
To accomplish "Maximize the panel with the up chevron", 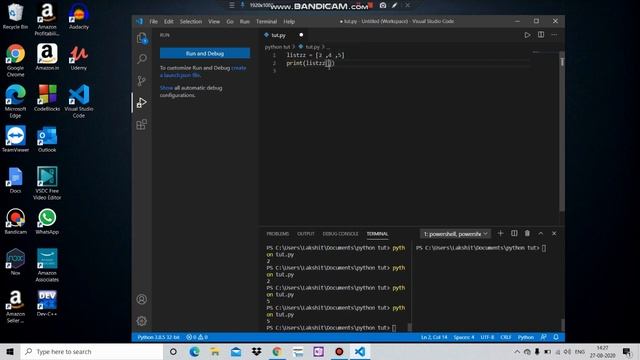I will click(541, 233).
